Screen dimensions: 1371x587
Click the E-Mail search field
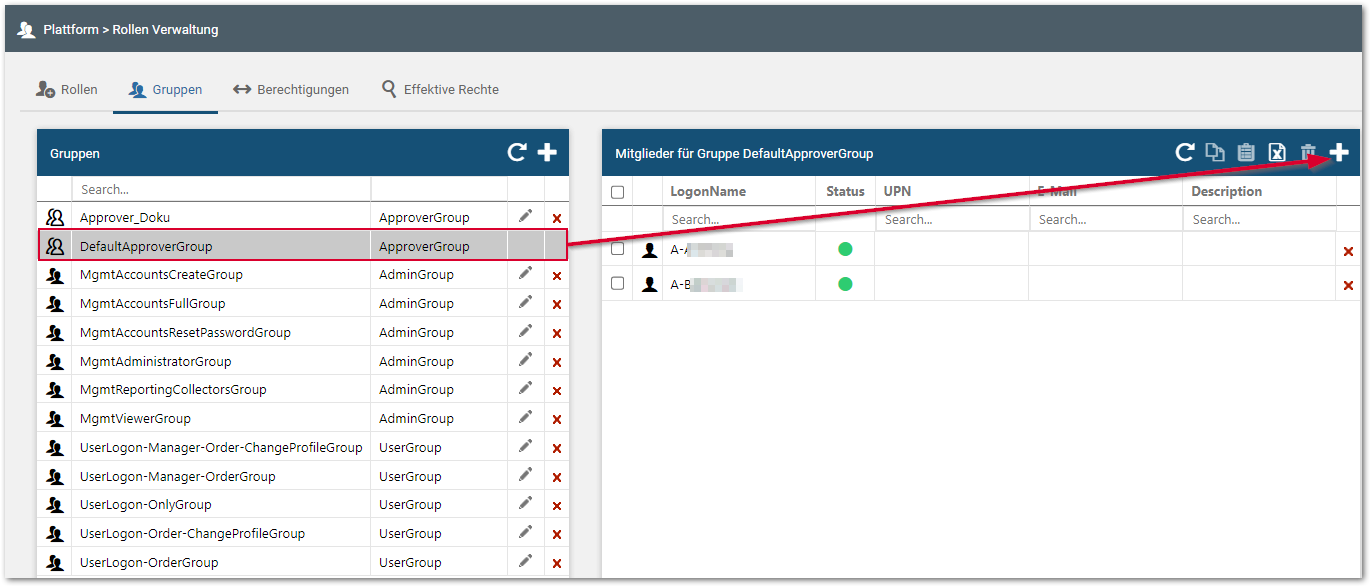pos(1106,219)
